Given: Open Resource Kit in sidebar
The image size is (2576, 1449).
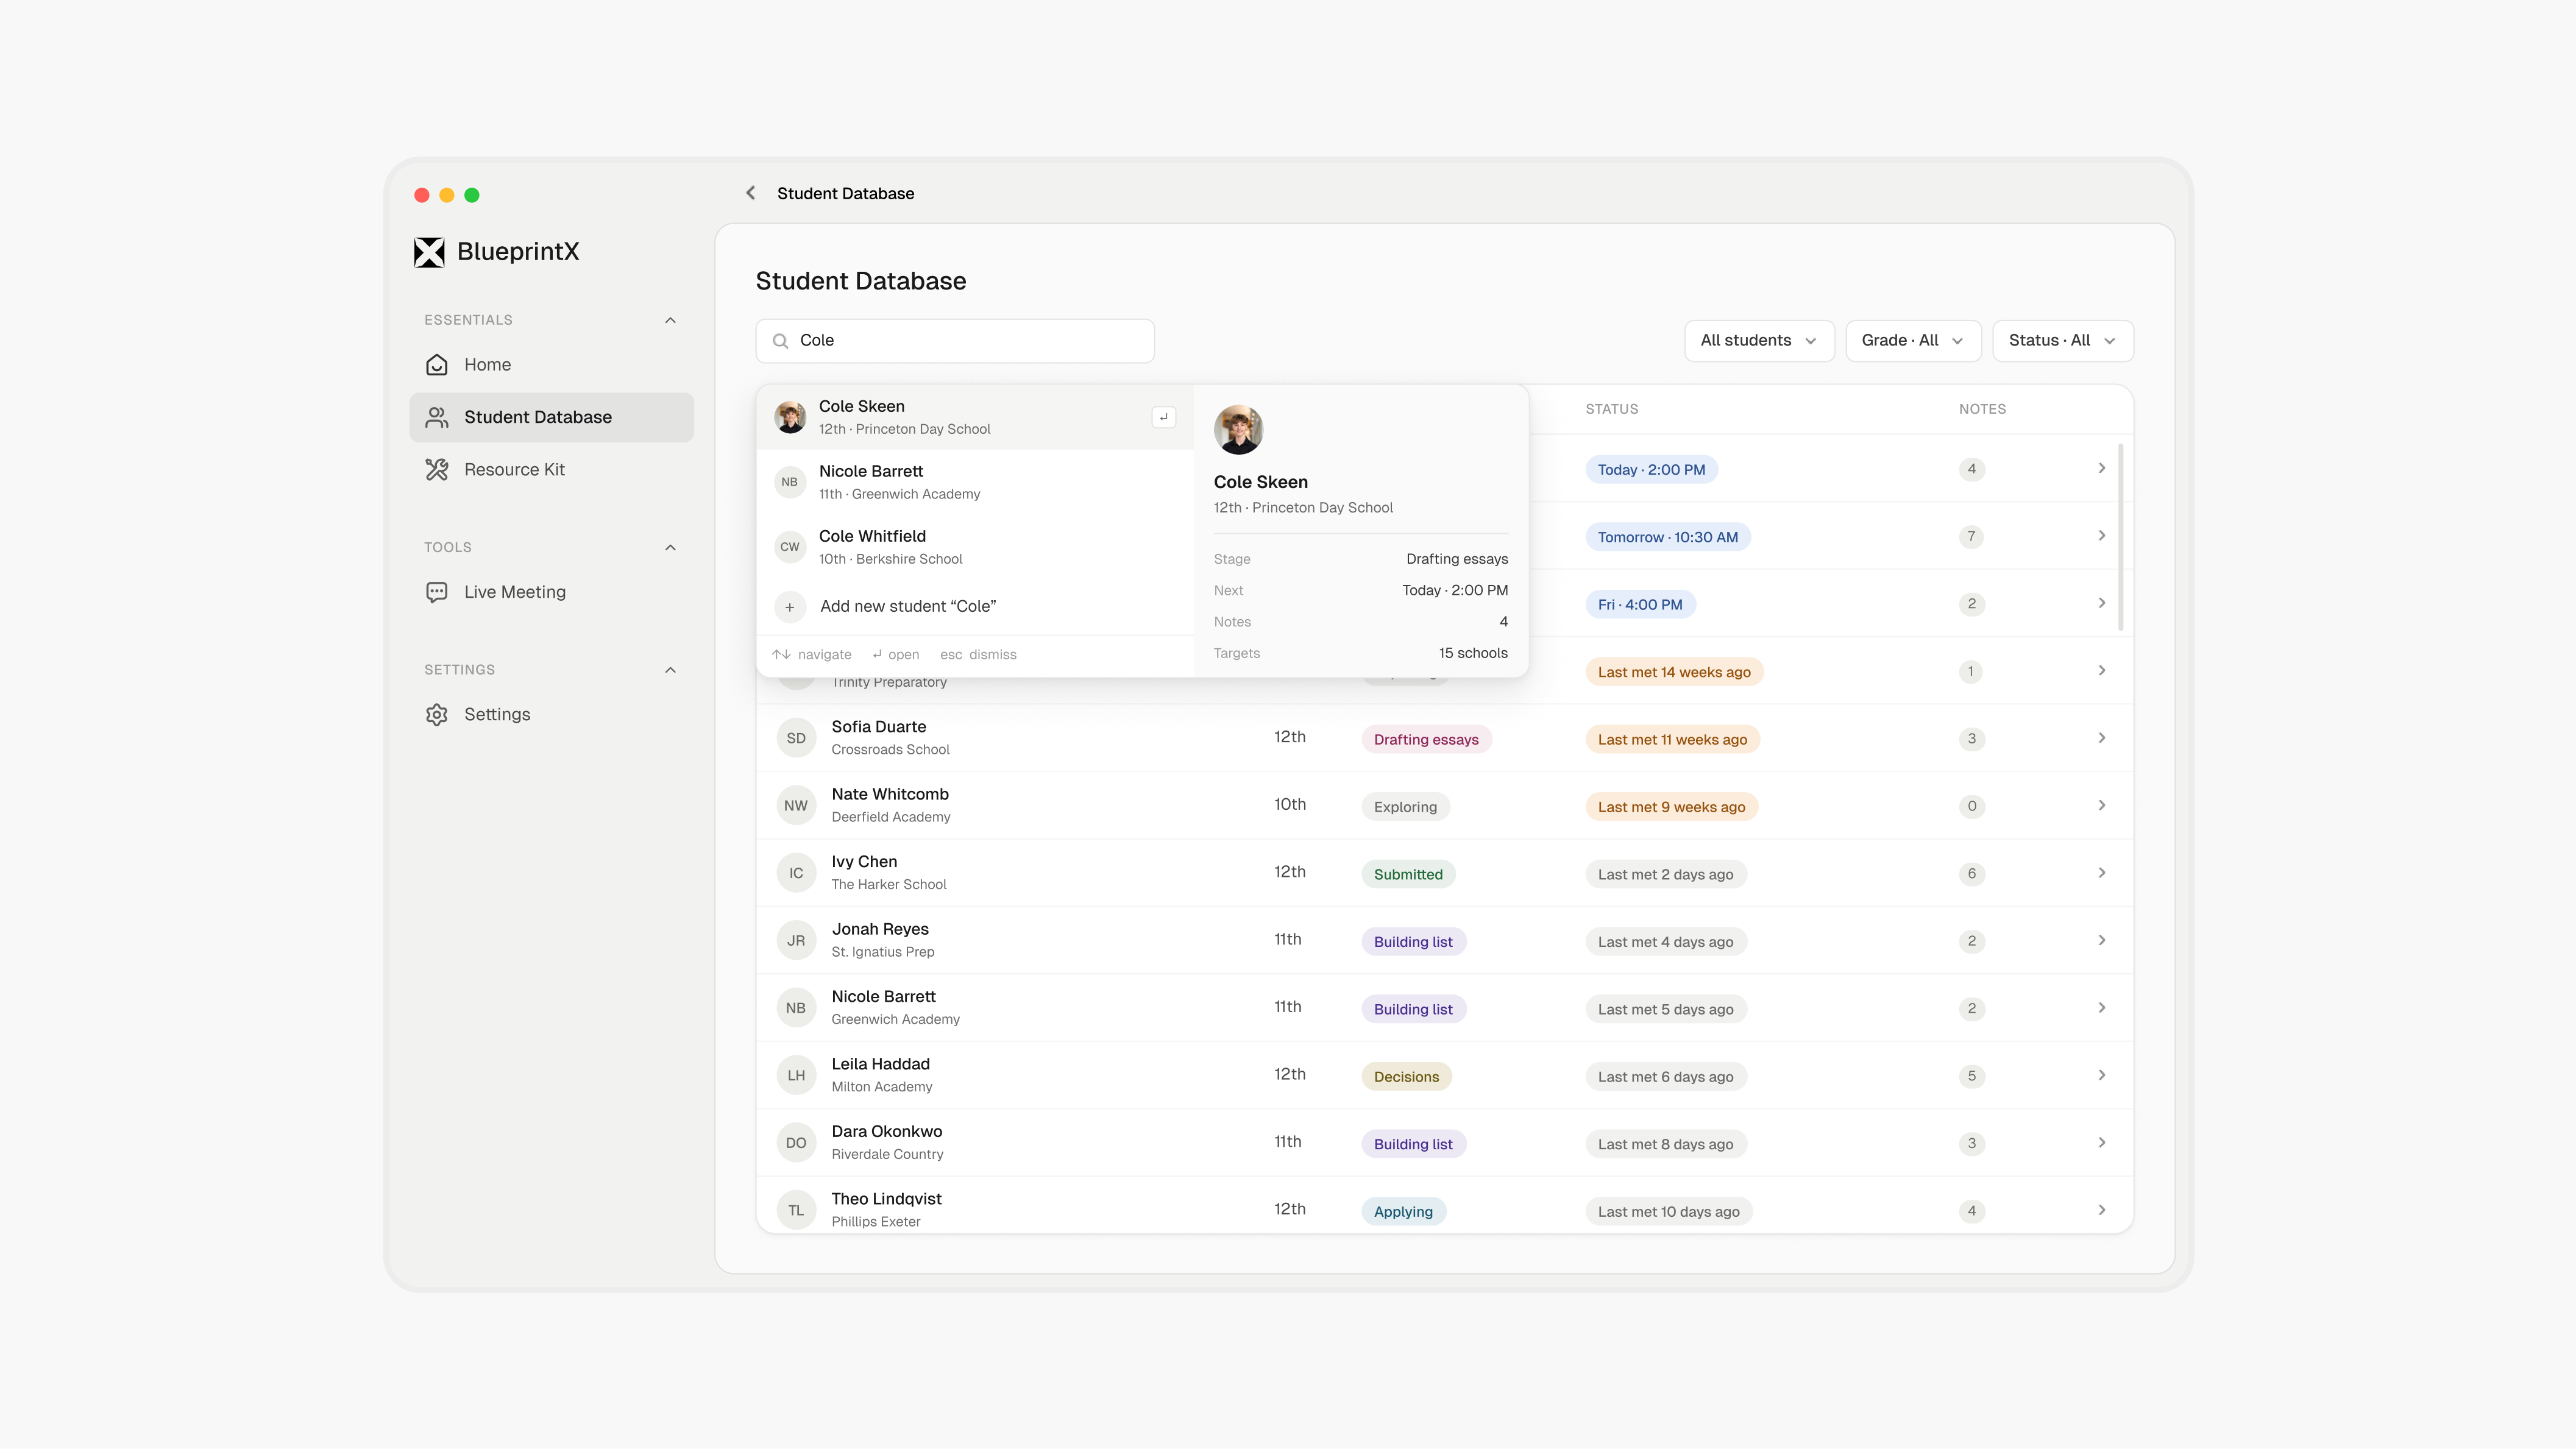Looking at the screenshot, I should [551, 470].
